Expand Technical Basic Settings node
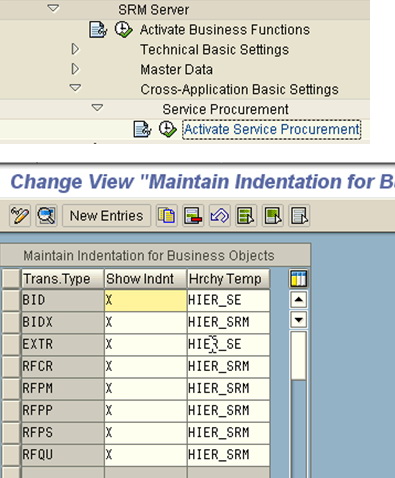The image size is (395, 478). click(75, 49)
